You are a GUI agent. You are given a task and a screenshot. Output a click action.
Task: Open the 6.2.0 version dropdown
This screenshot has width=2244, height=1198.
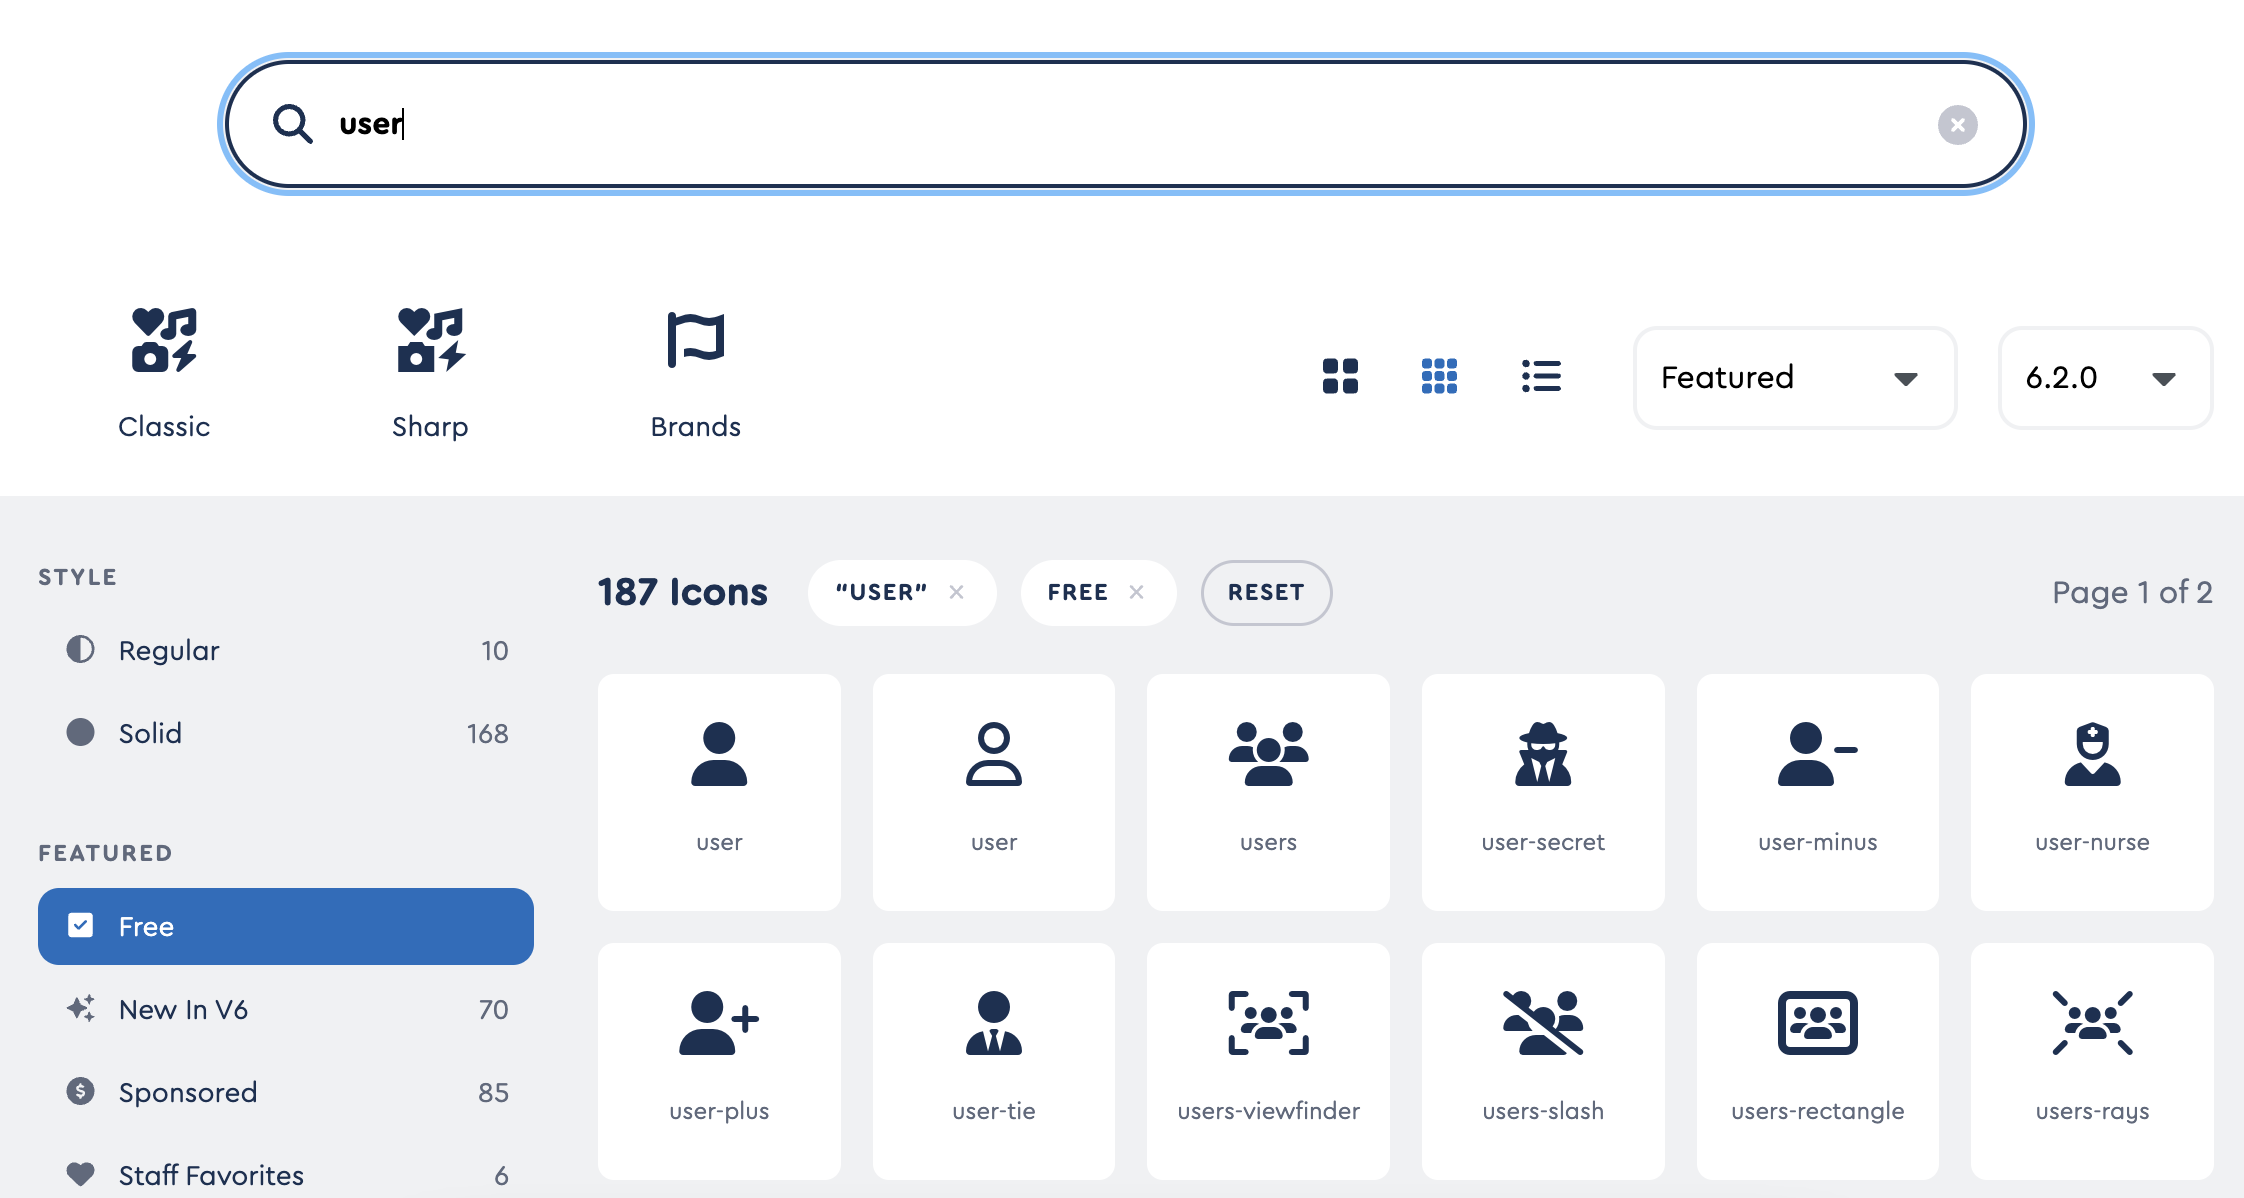[x=2105, y=378]
